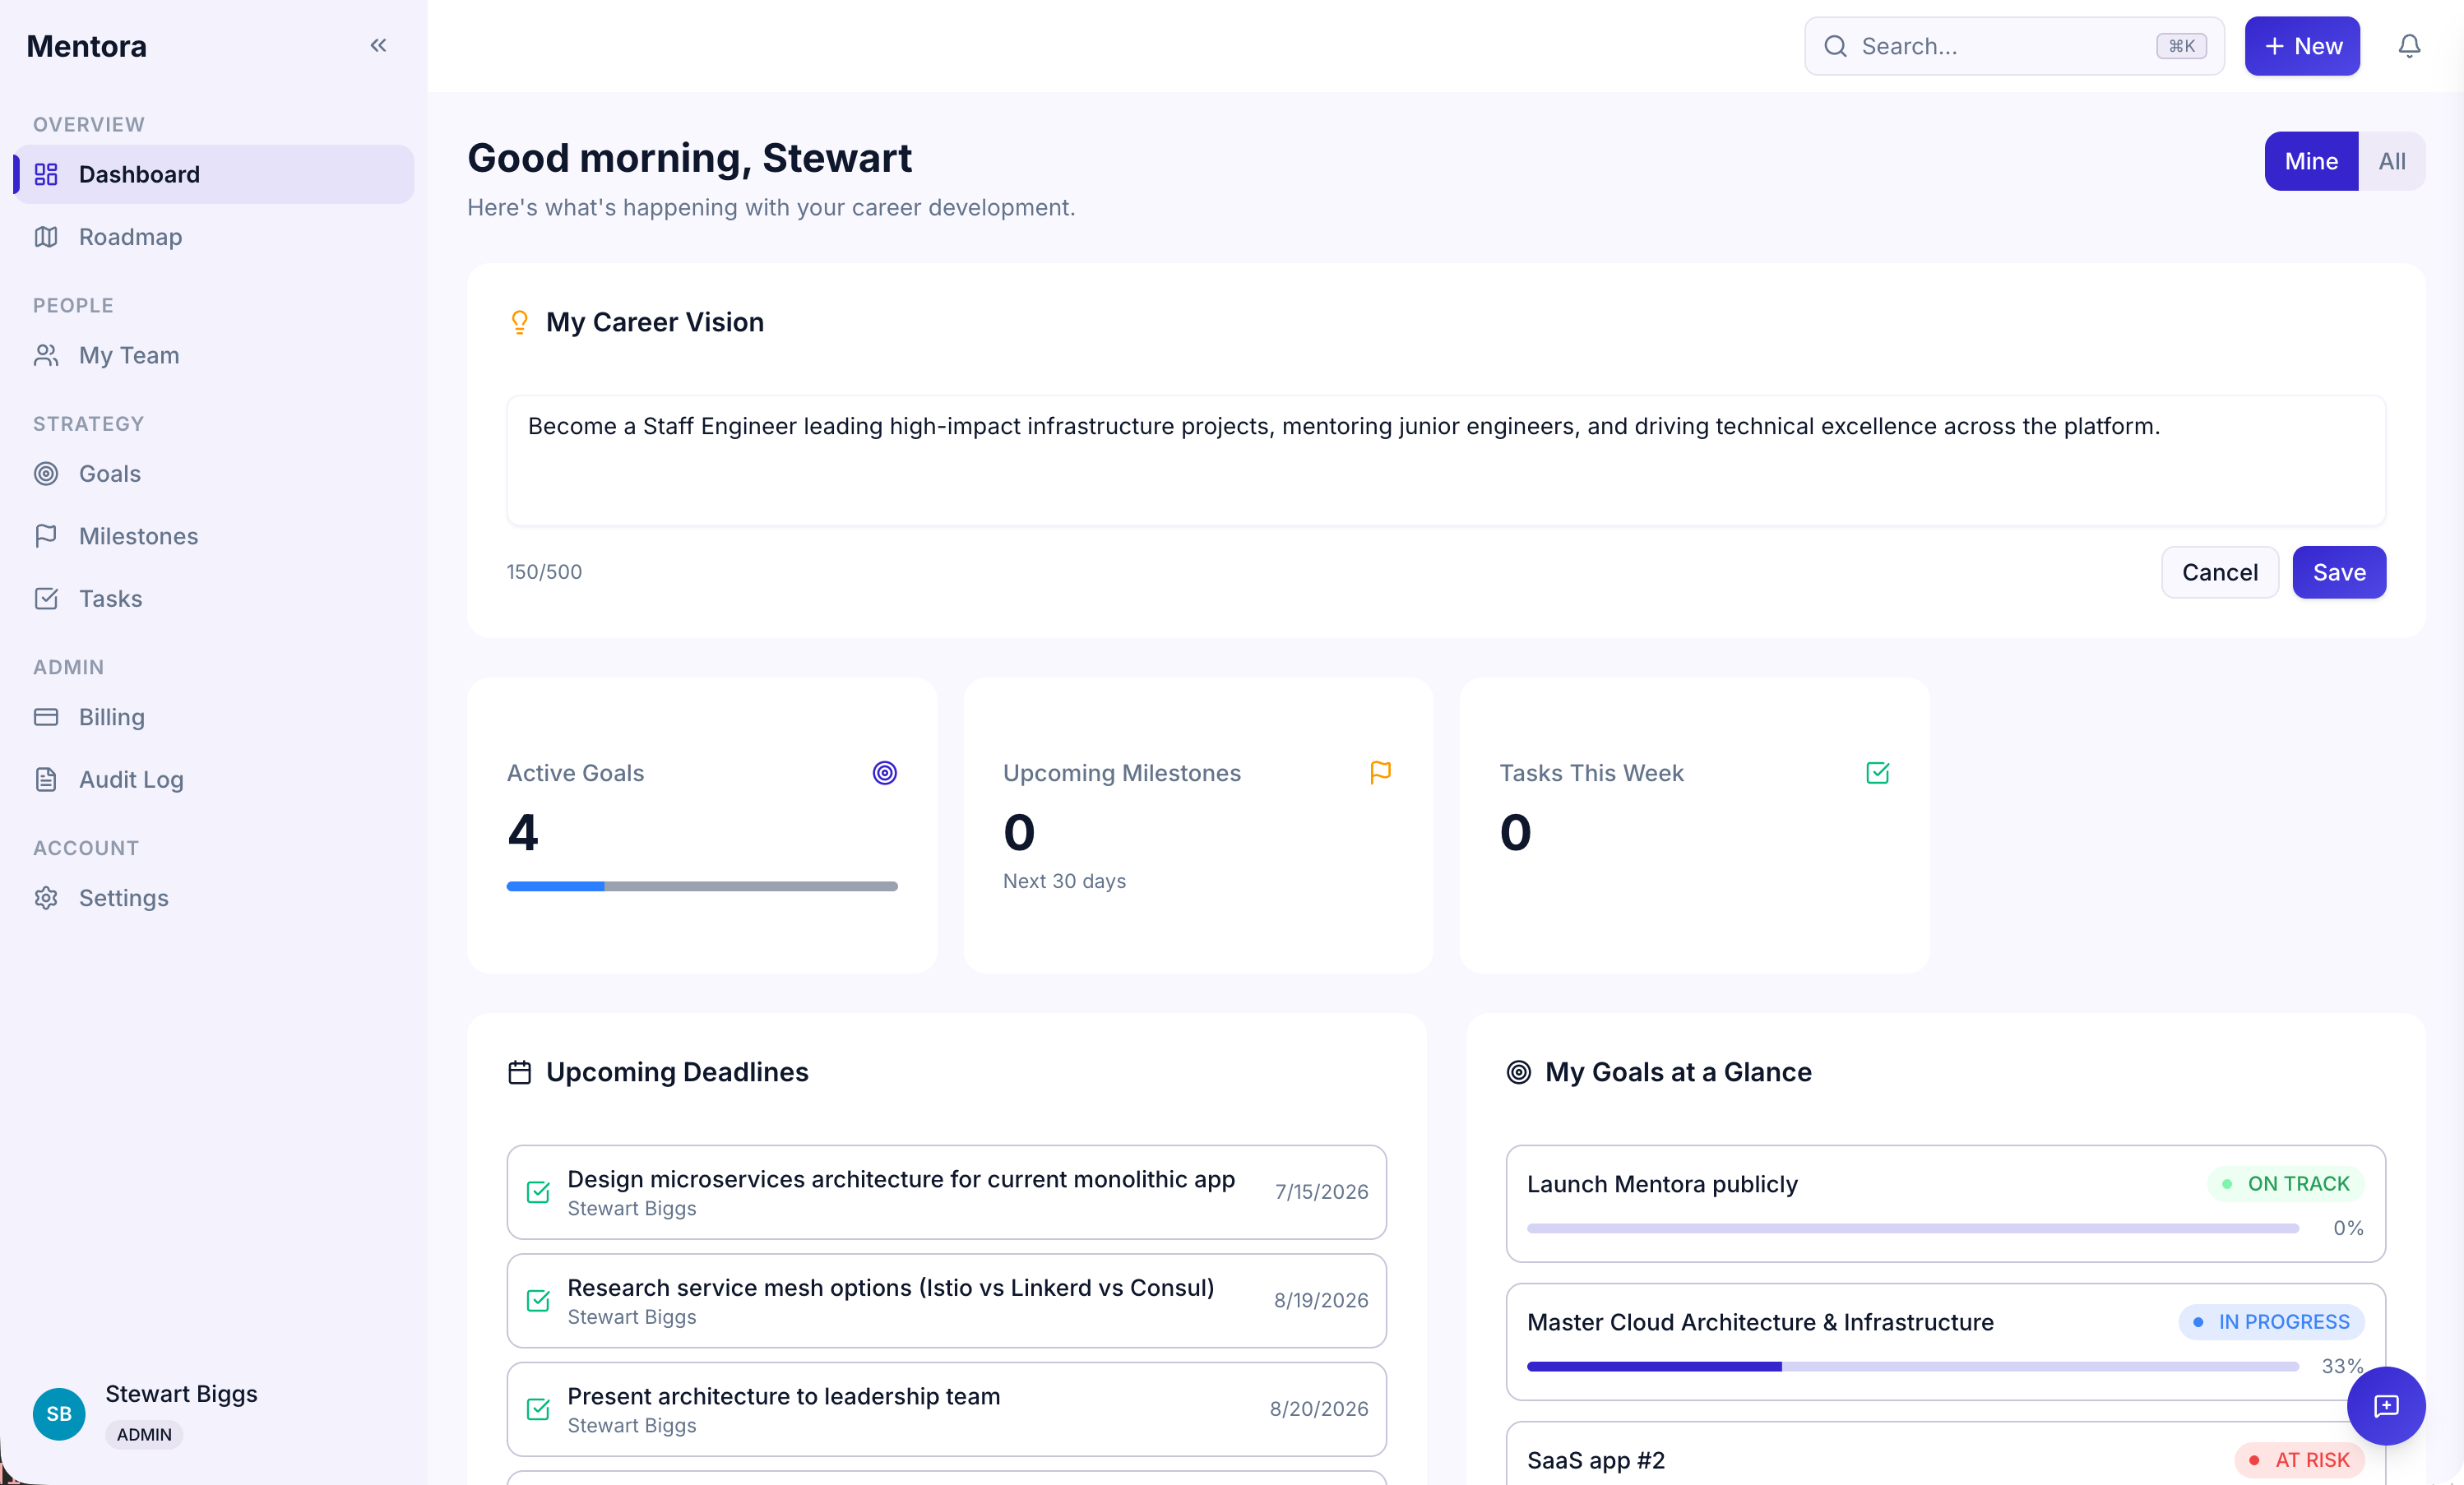
Task: Open the Active Goals card count
Action: [523, 832]
